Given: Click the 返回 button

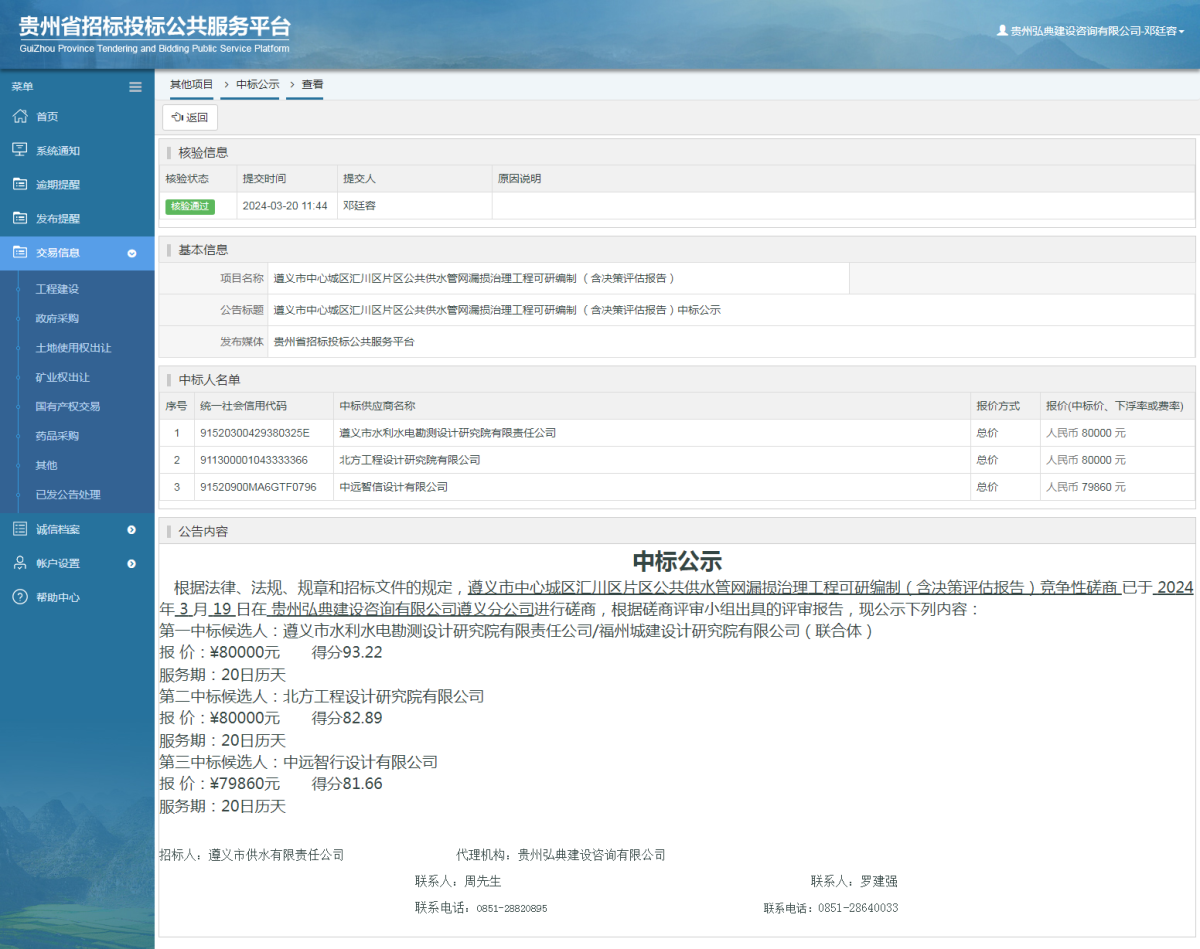Looking at the screenshot, I should pyautogui.click(x=189, y=117).
